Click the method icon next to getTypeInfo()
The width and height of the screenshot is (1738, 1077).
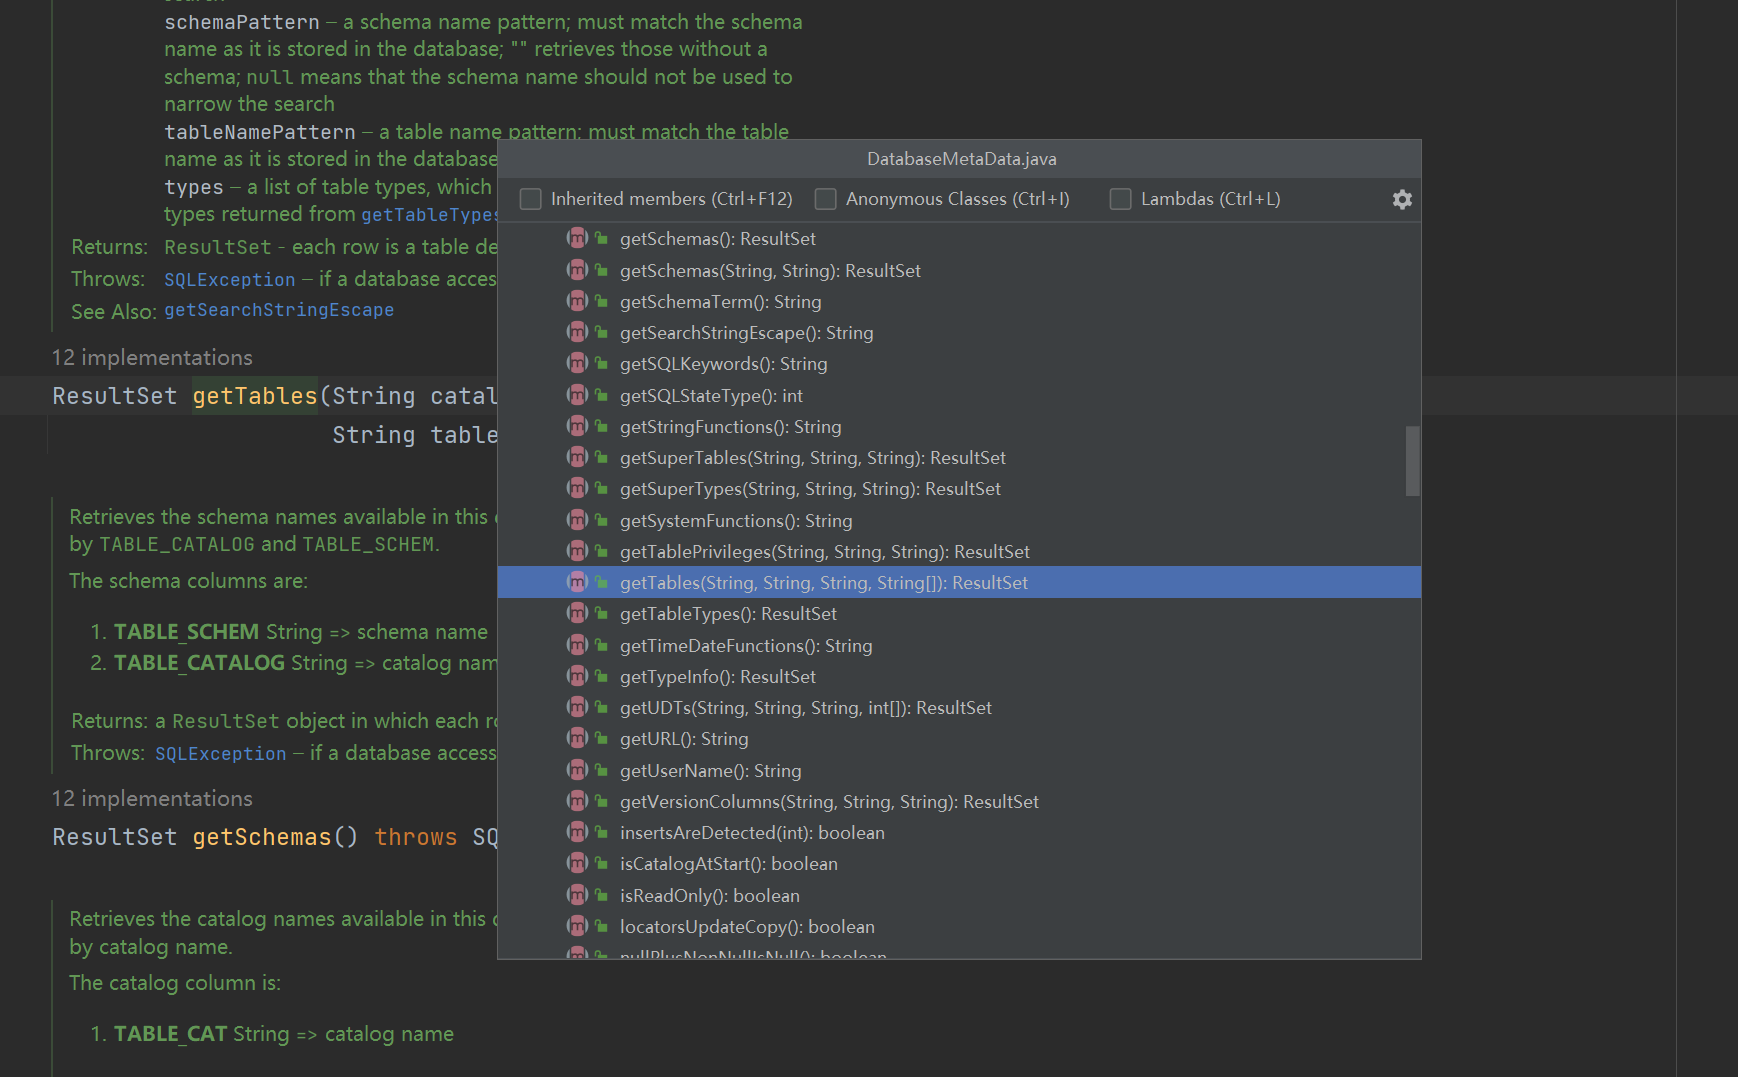tap(577, 676)
